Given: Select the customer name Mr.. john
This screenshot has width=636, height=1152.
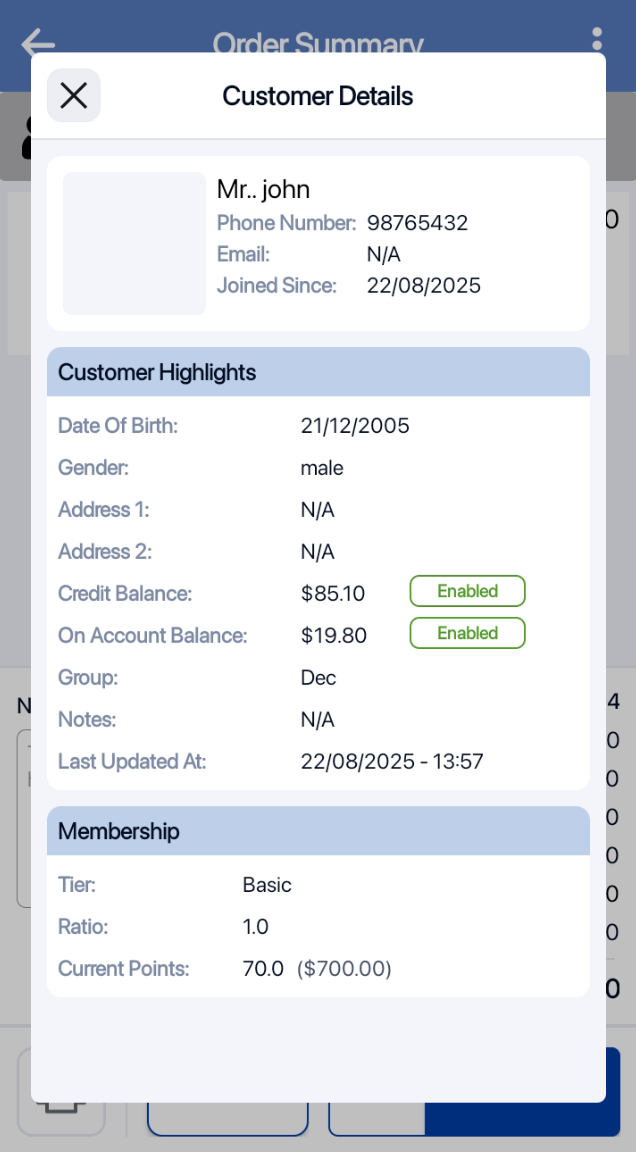Looking at the screenshot, I should [264, 190].
